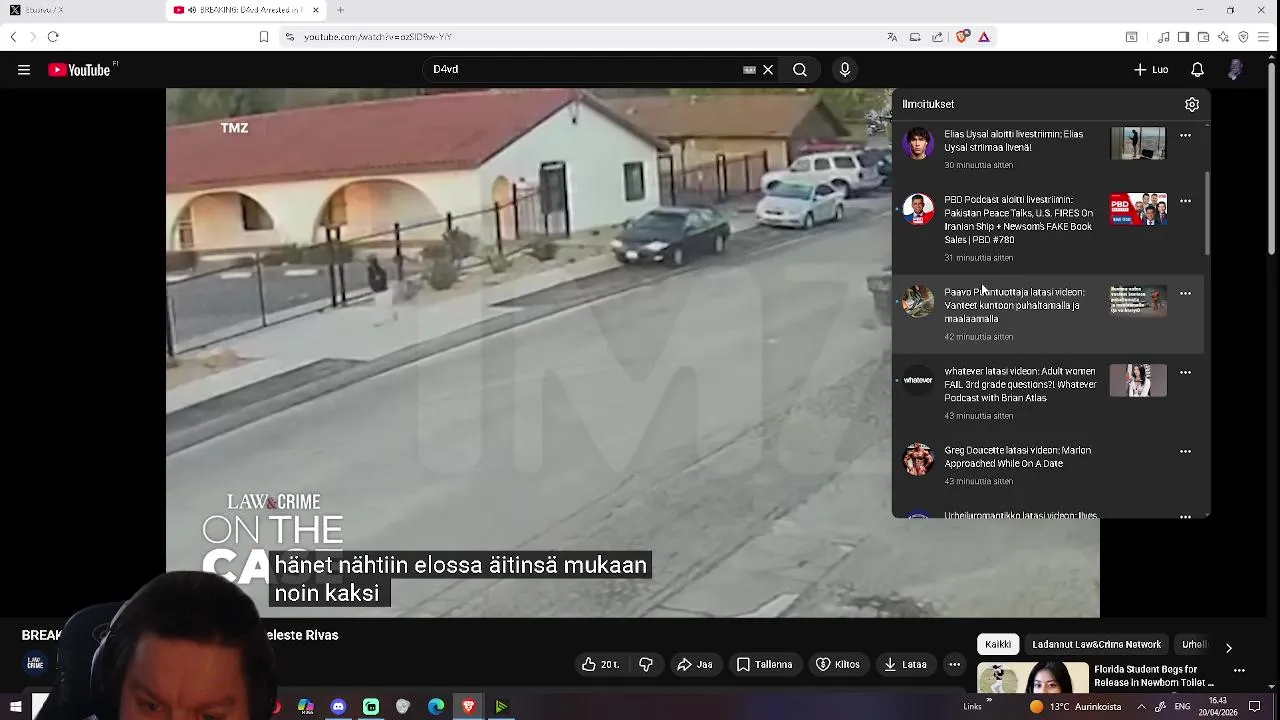Open Brave browser taskbar icon

click(469, 707)
